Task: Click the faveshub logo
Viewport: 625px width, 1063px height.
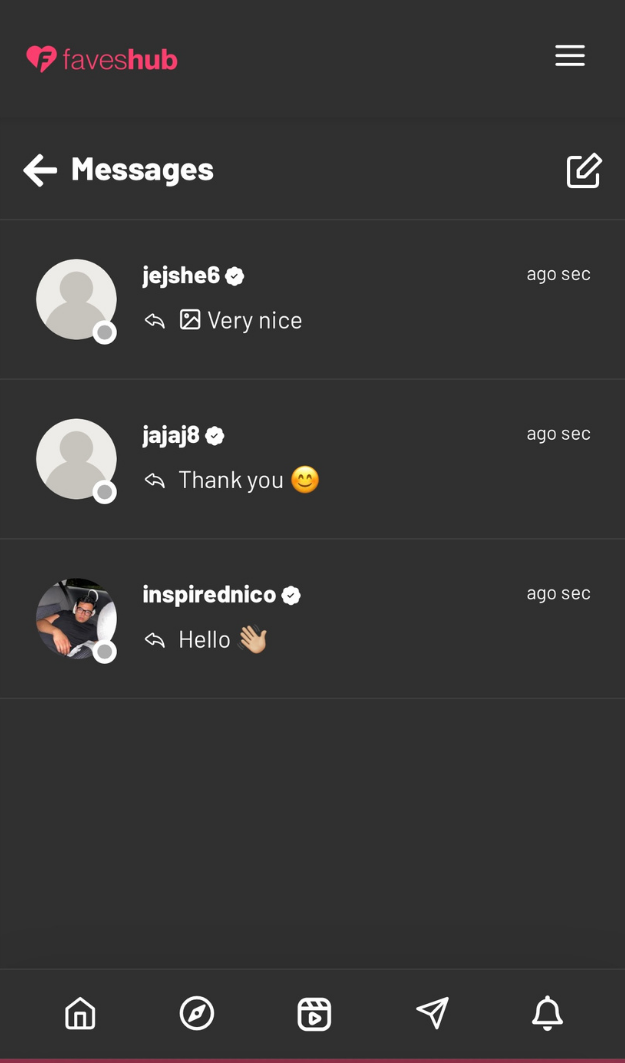Action: [102, 59]
